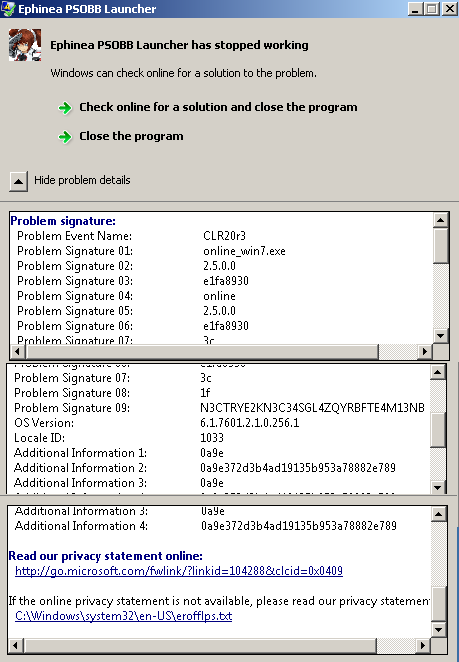Screen dimensions: 459x662
Task: Click up arrow of top details pane scrollbar
Action: coord(440,220)
